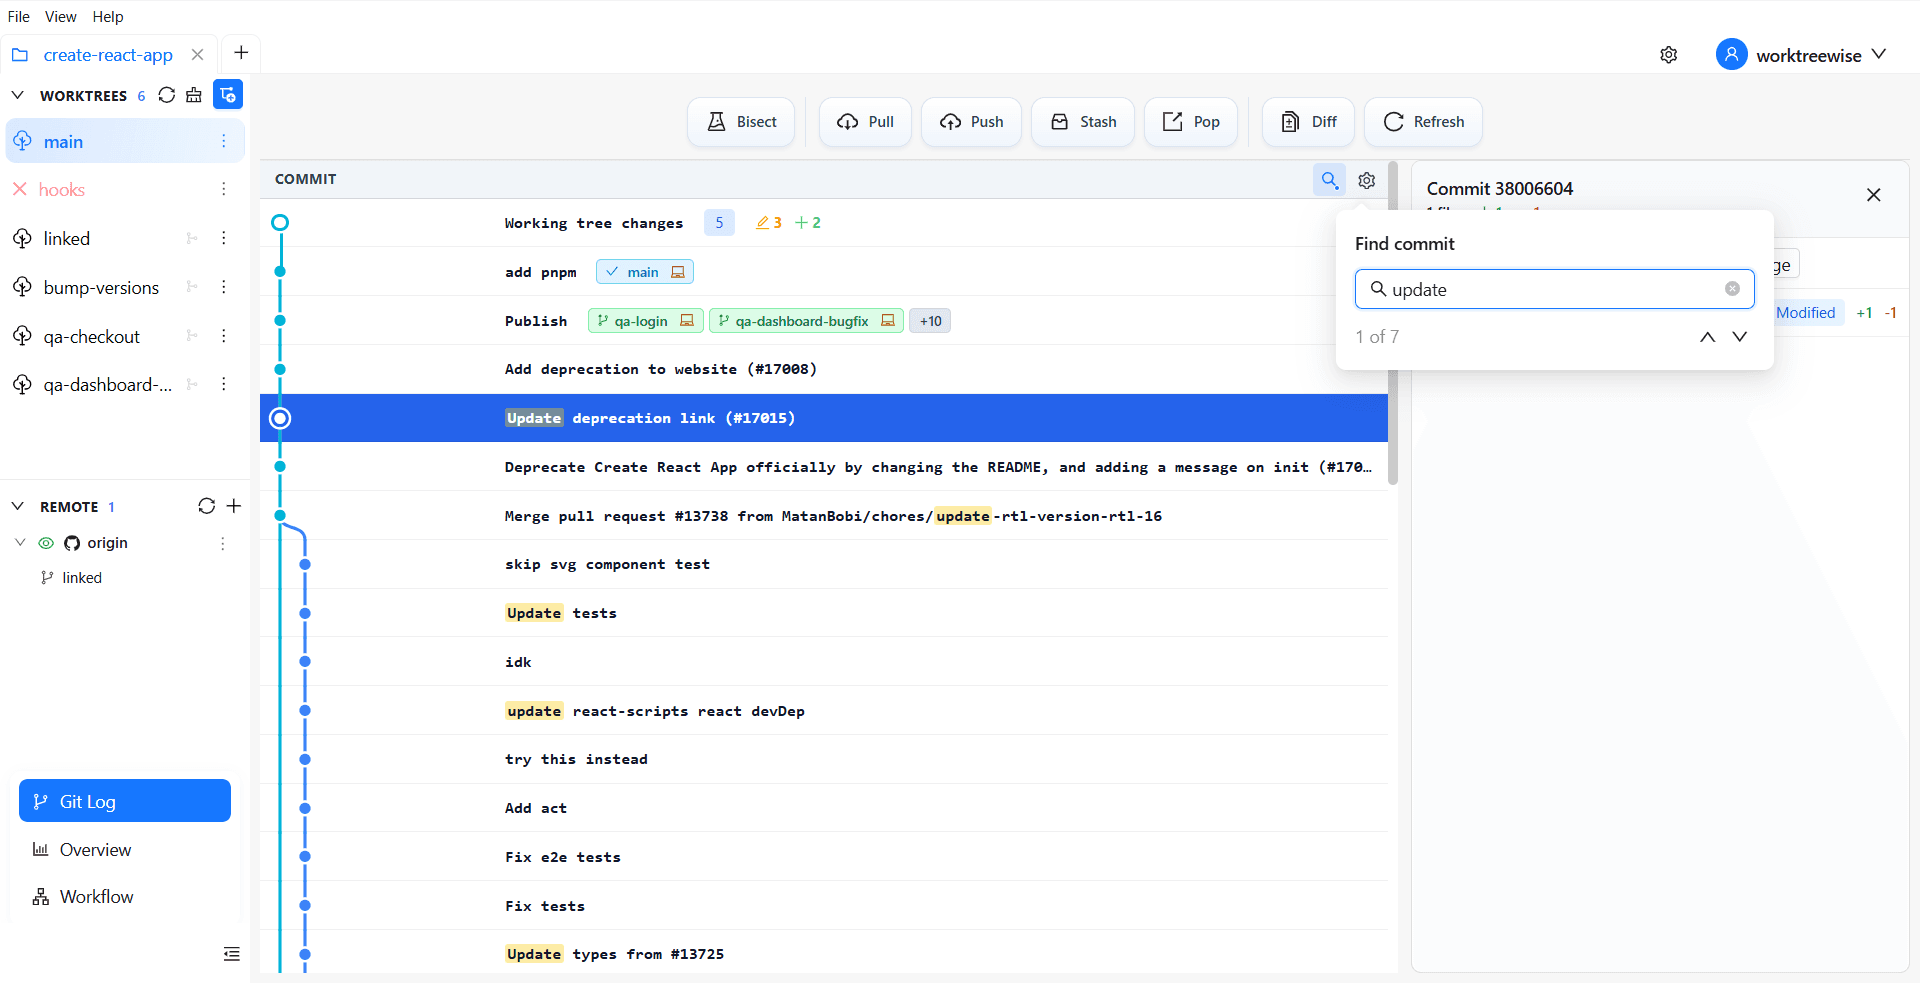Click the Bisect button
Image resolution: width=1920 pixels, height=991 pixels.
(x=741, y=122)
